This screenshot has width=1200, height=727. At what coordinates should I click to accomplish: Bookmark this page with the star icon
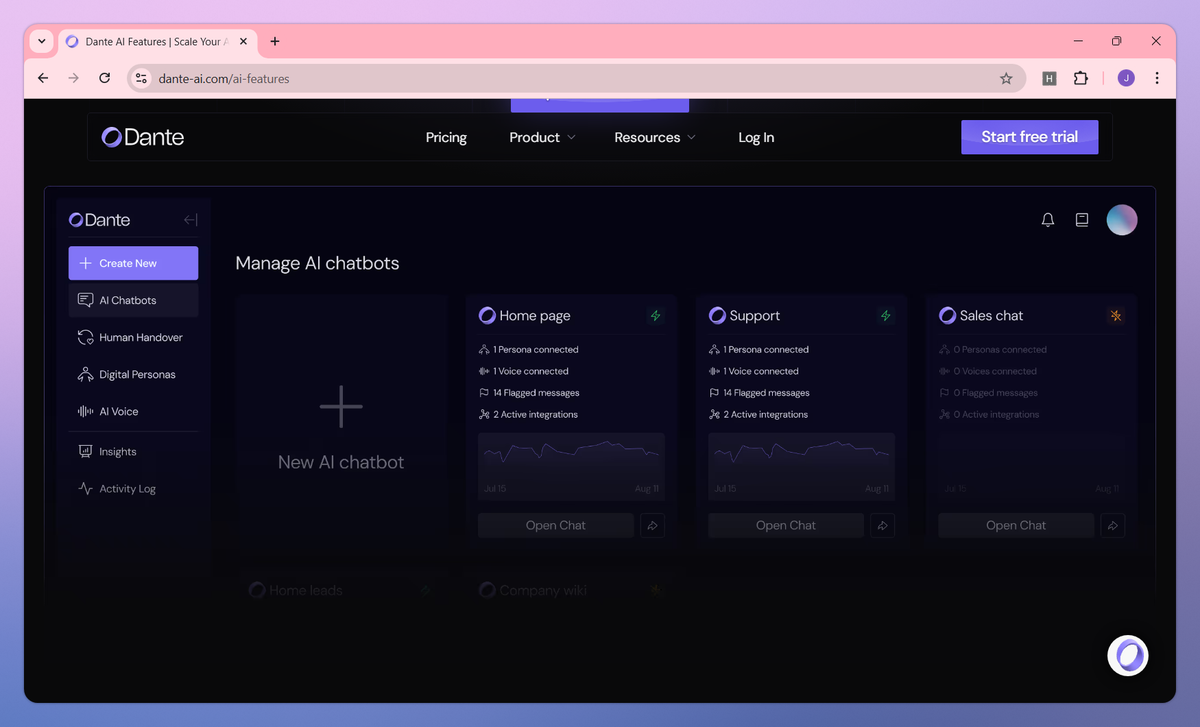[x=1006, y=78]
